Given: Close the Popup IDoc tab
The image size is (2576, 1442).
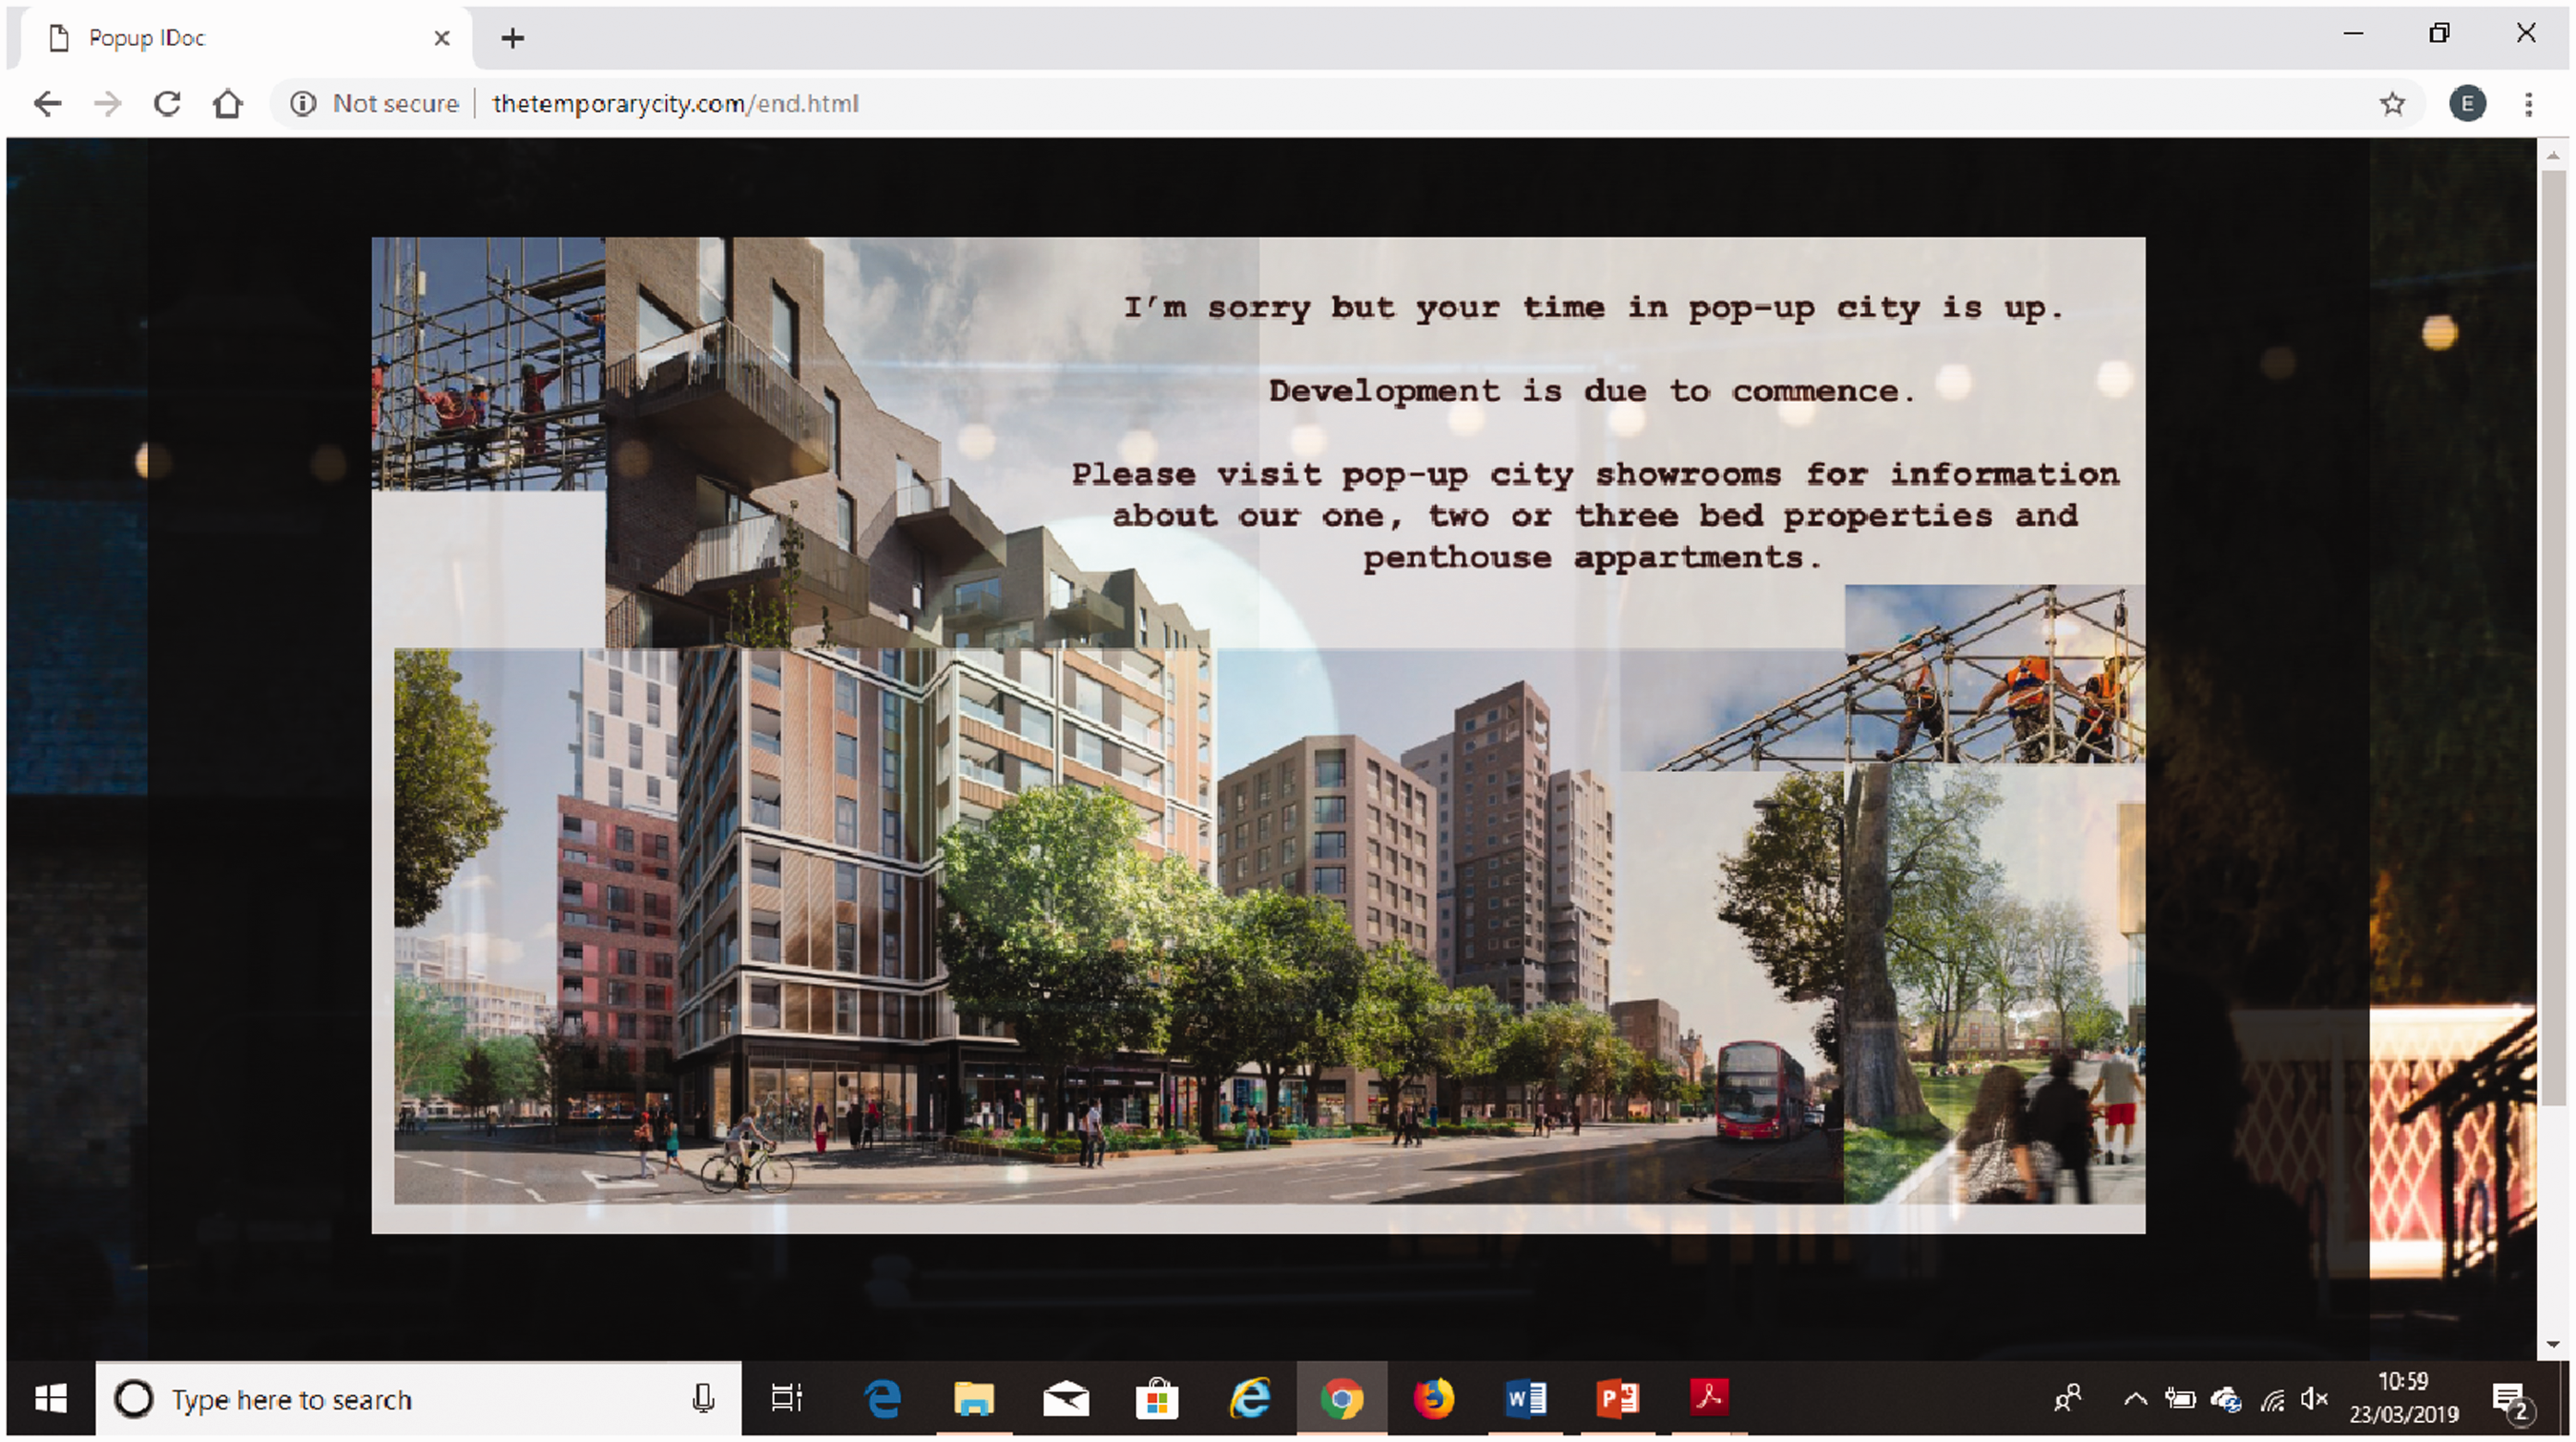Looking at the screenshot, I should click(442, 38).
